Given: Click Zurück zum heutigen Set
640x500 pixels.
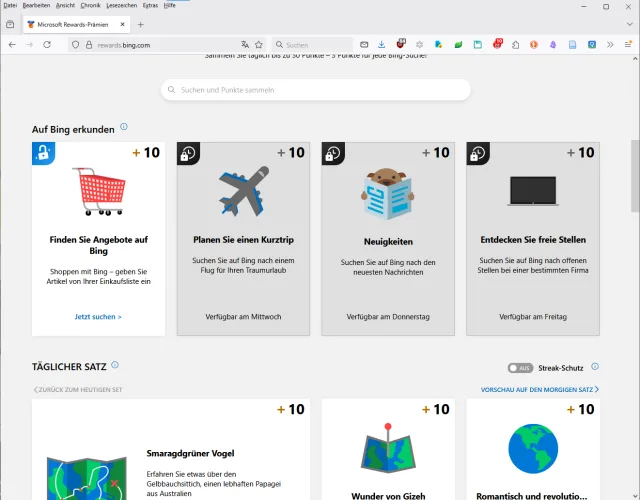Looking at the screenshot, I should click(78, 389).
